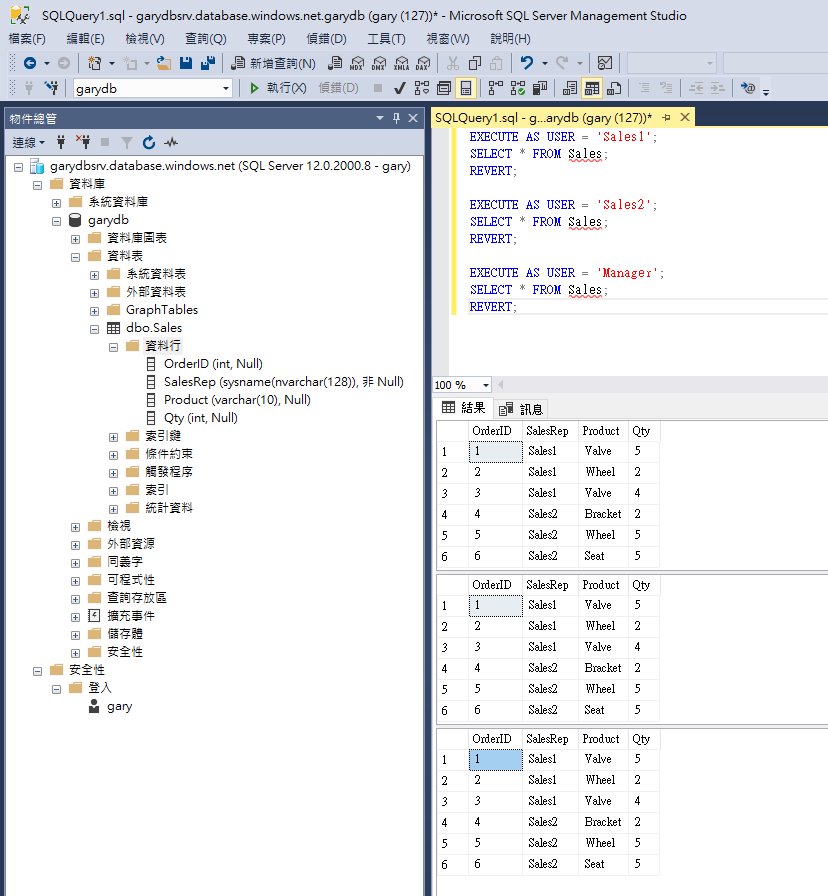The width and height of the screenshot is (828, 896).
Task: Click the New Project icon
Action: pyautogui.click(x=94, y=63)
